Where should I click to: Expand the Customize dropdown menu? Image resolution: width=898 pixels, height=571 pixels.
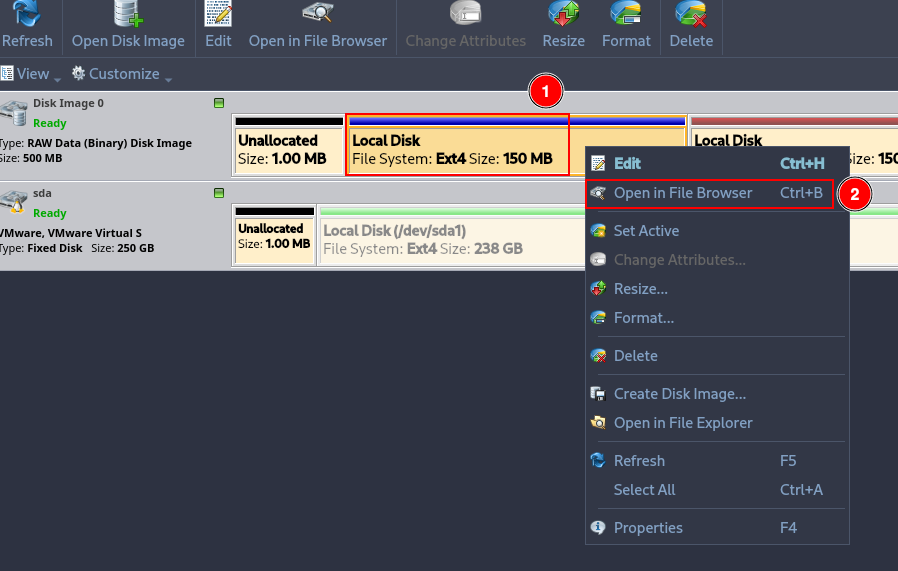(122, 74)
